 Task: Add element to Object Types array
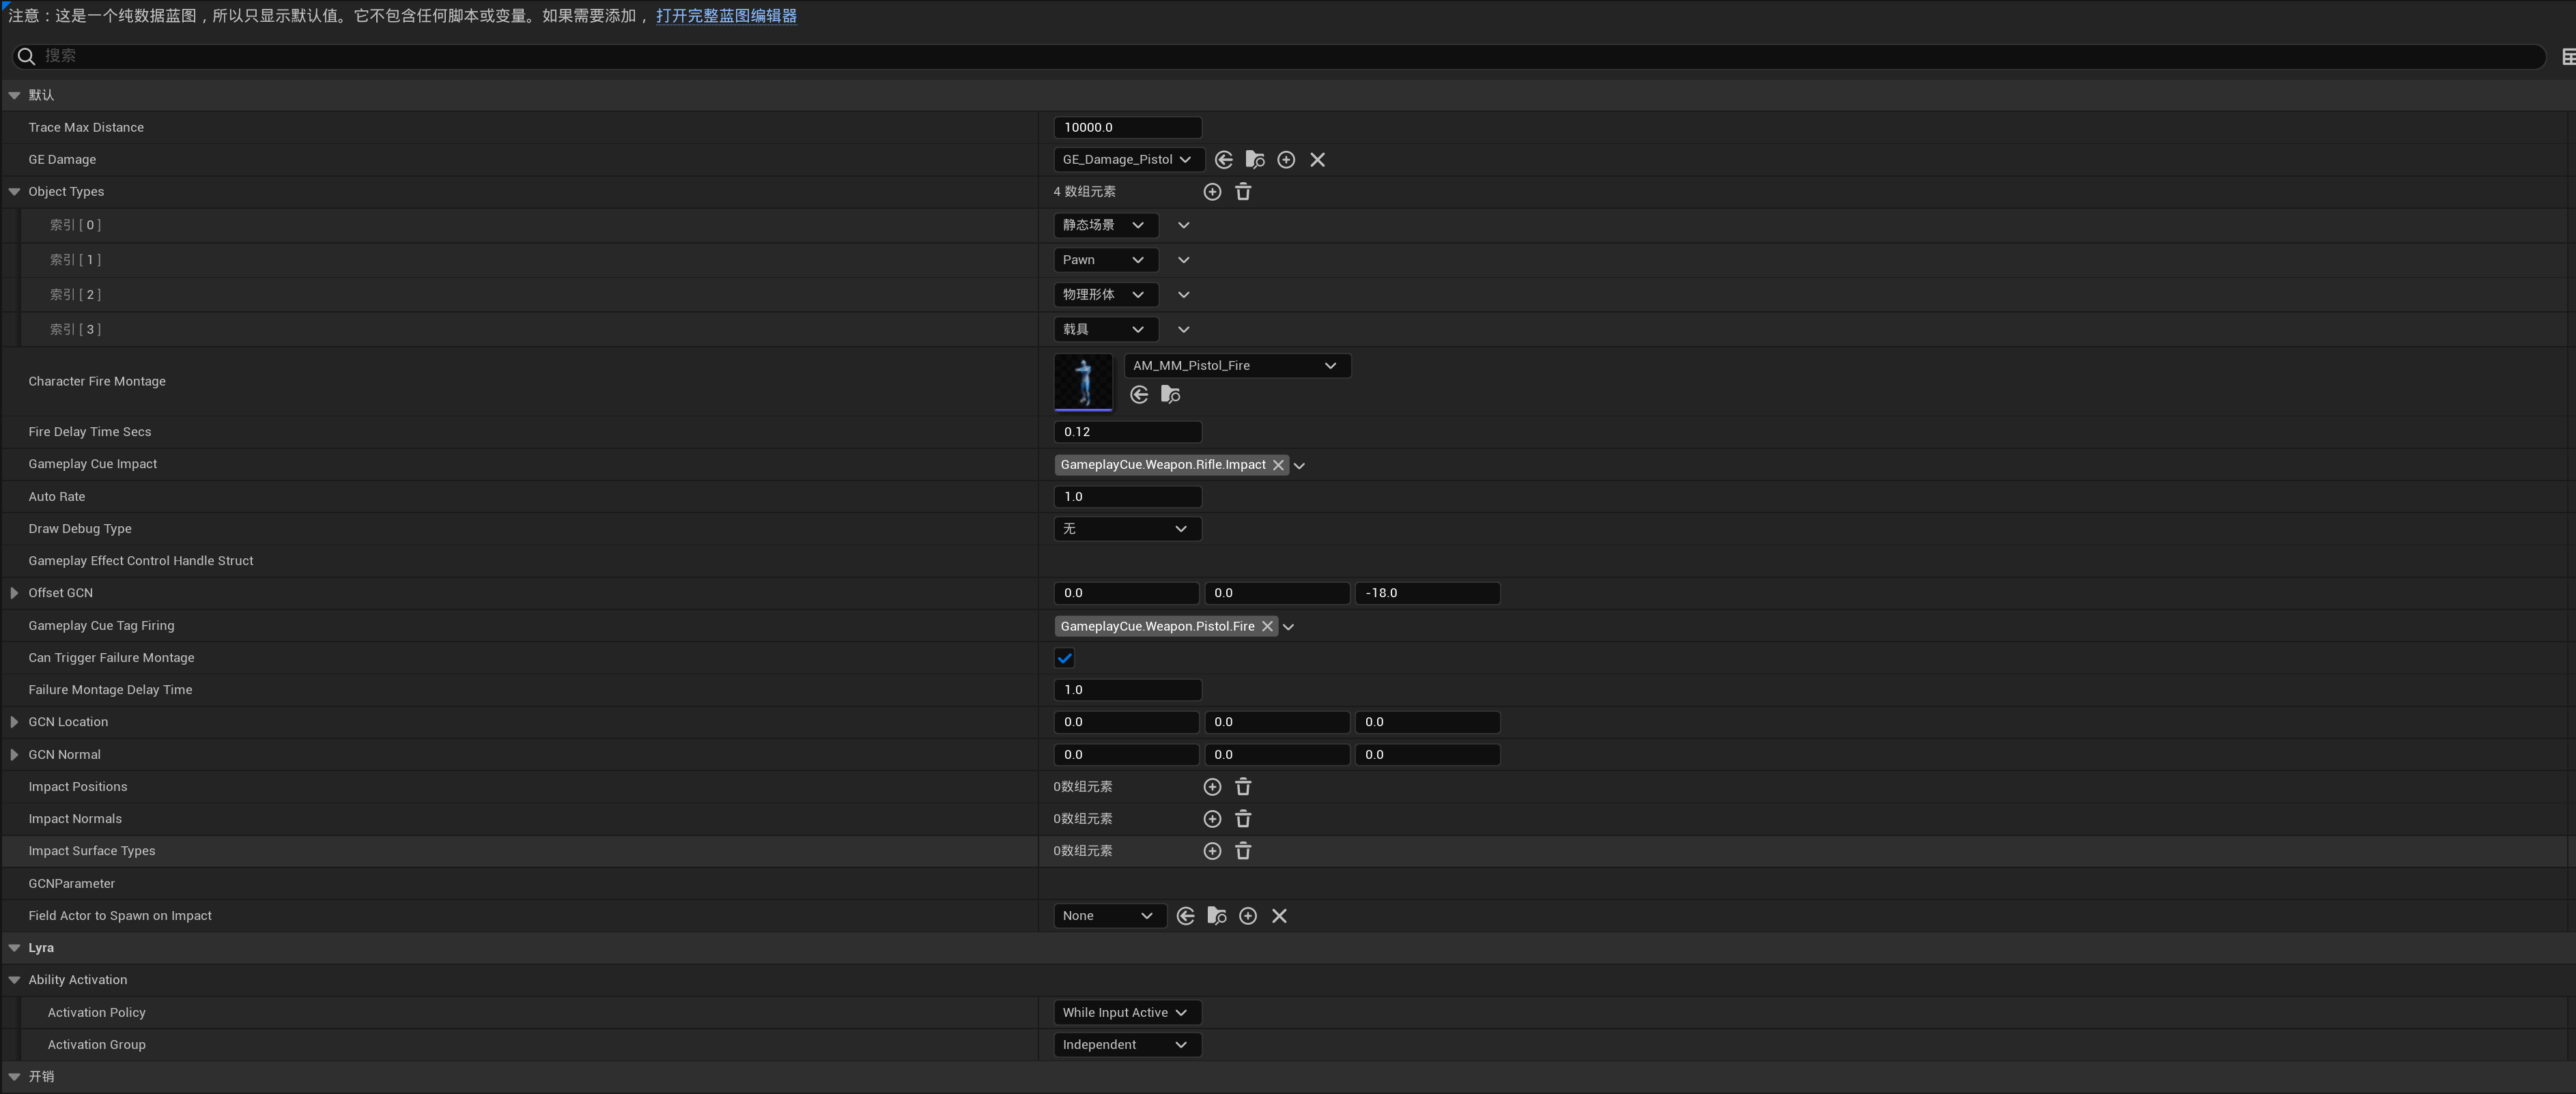(x=1212, y=192)
